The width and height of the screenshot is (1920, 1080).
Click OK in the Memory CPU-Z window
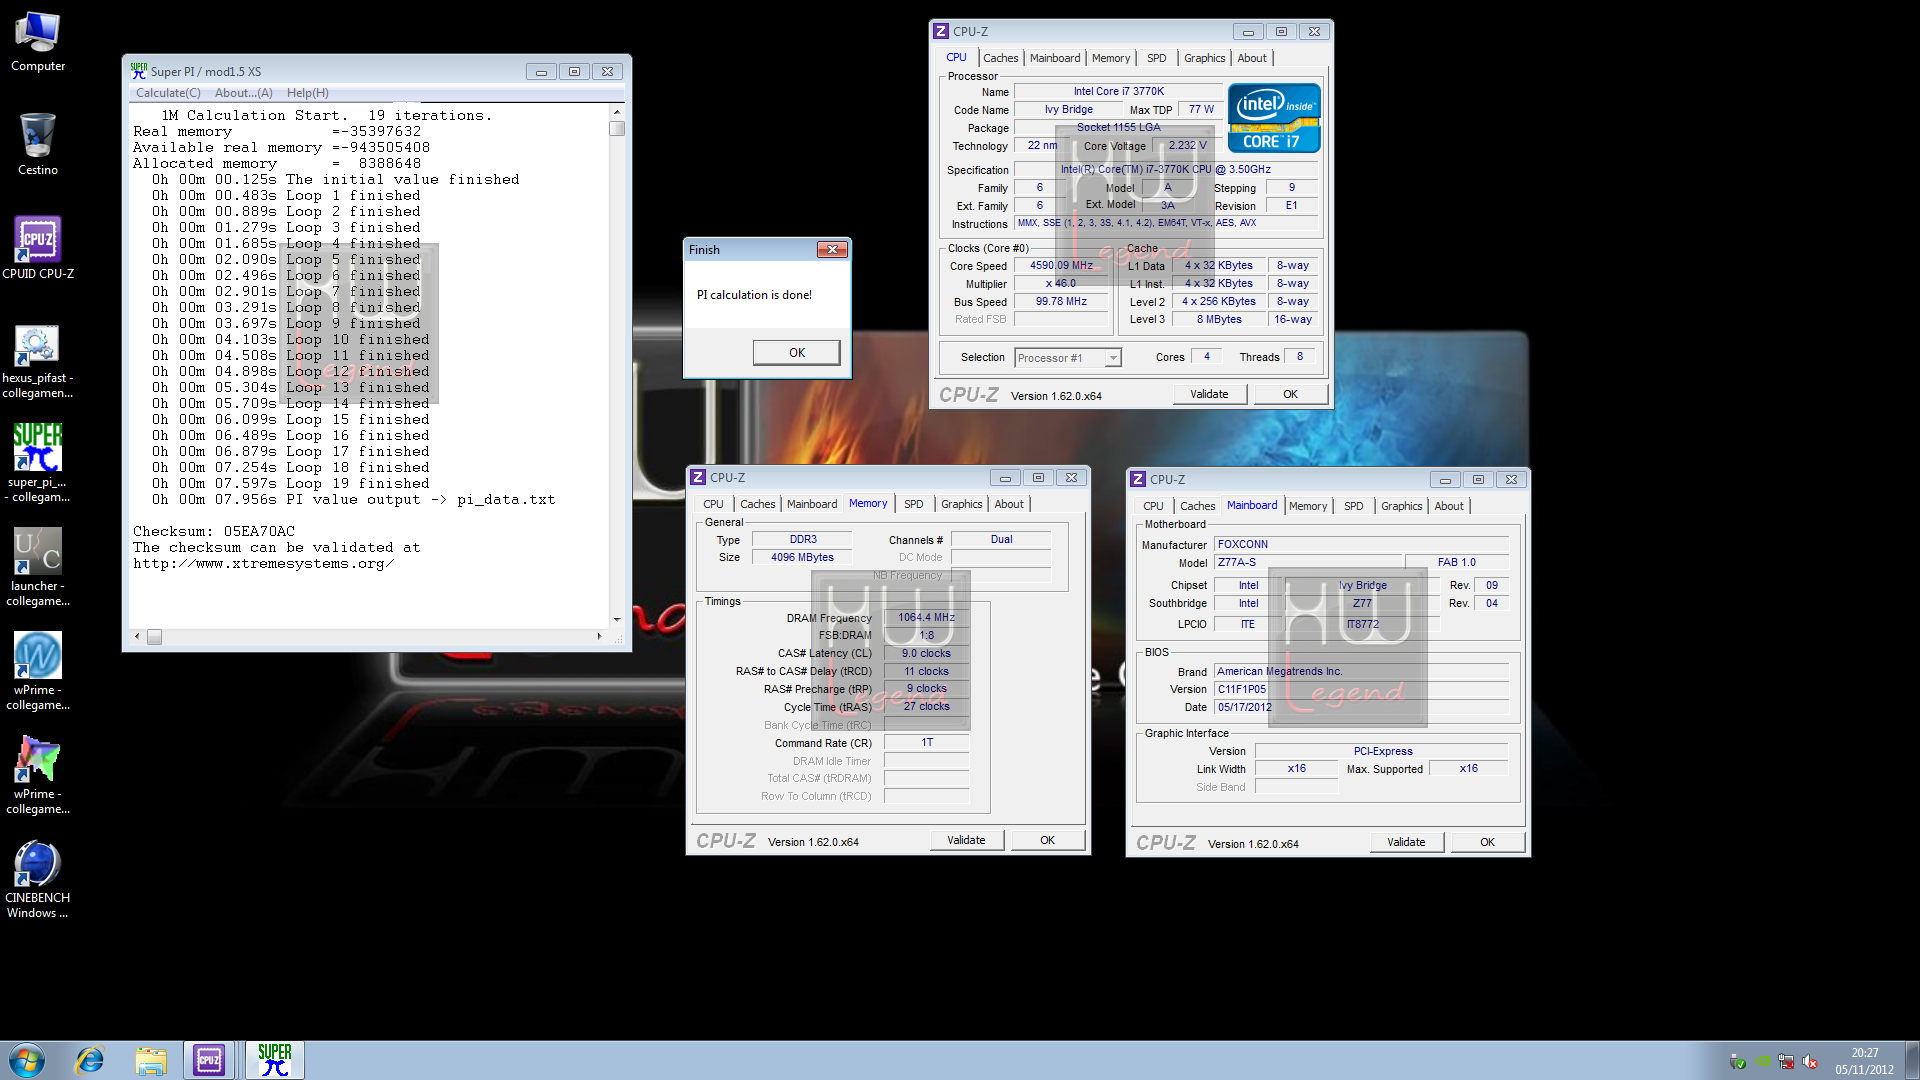coord(1047,840)
